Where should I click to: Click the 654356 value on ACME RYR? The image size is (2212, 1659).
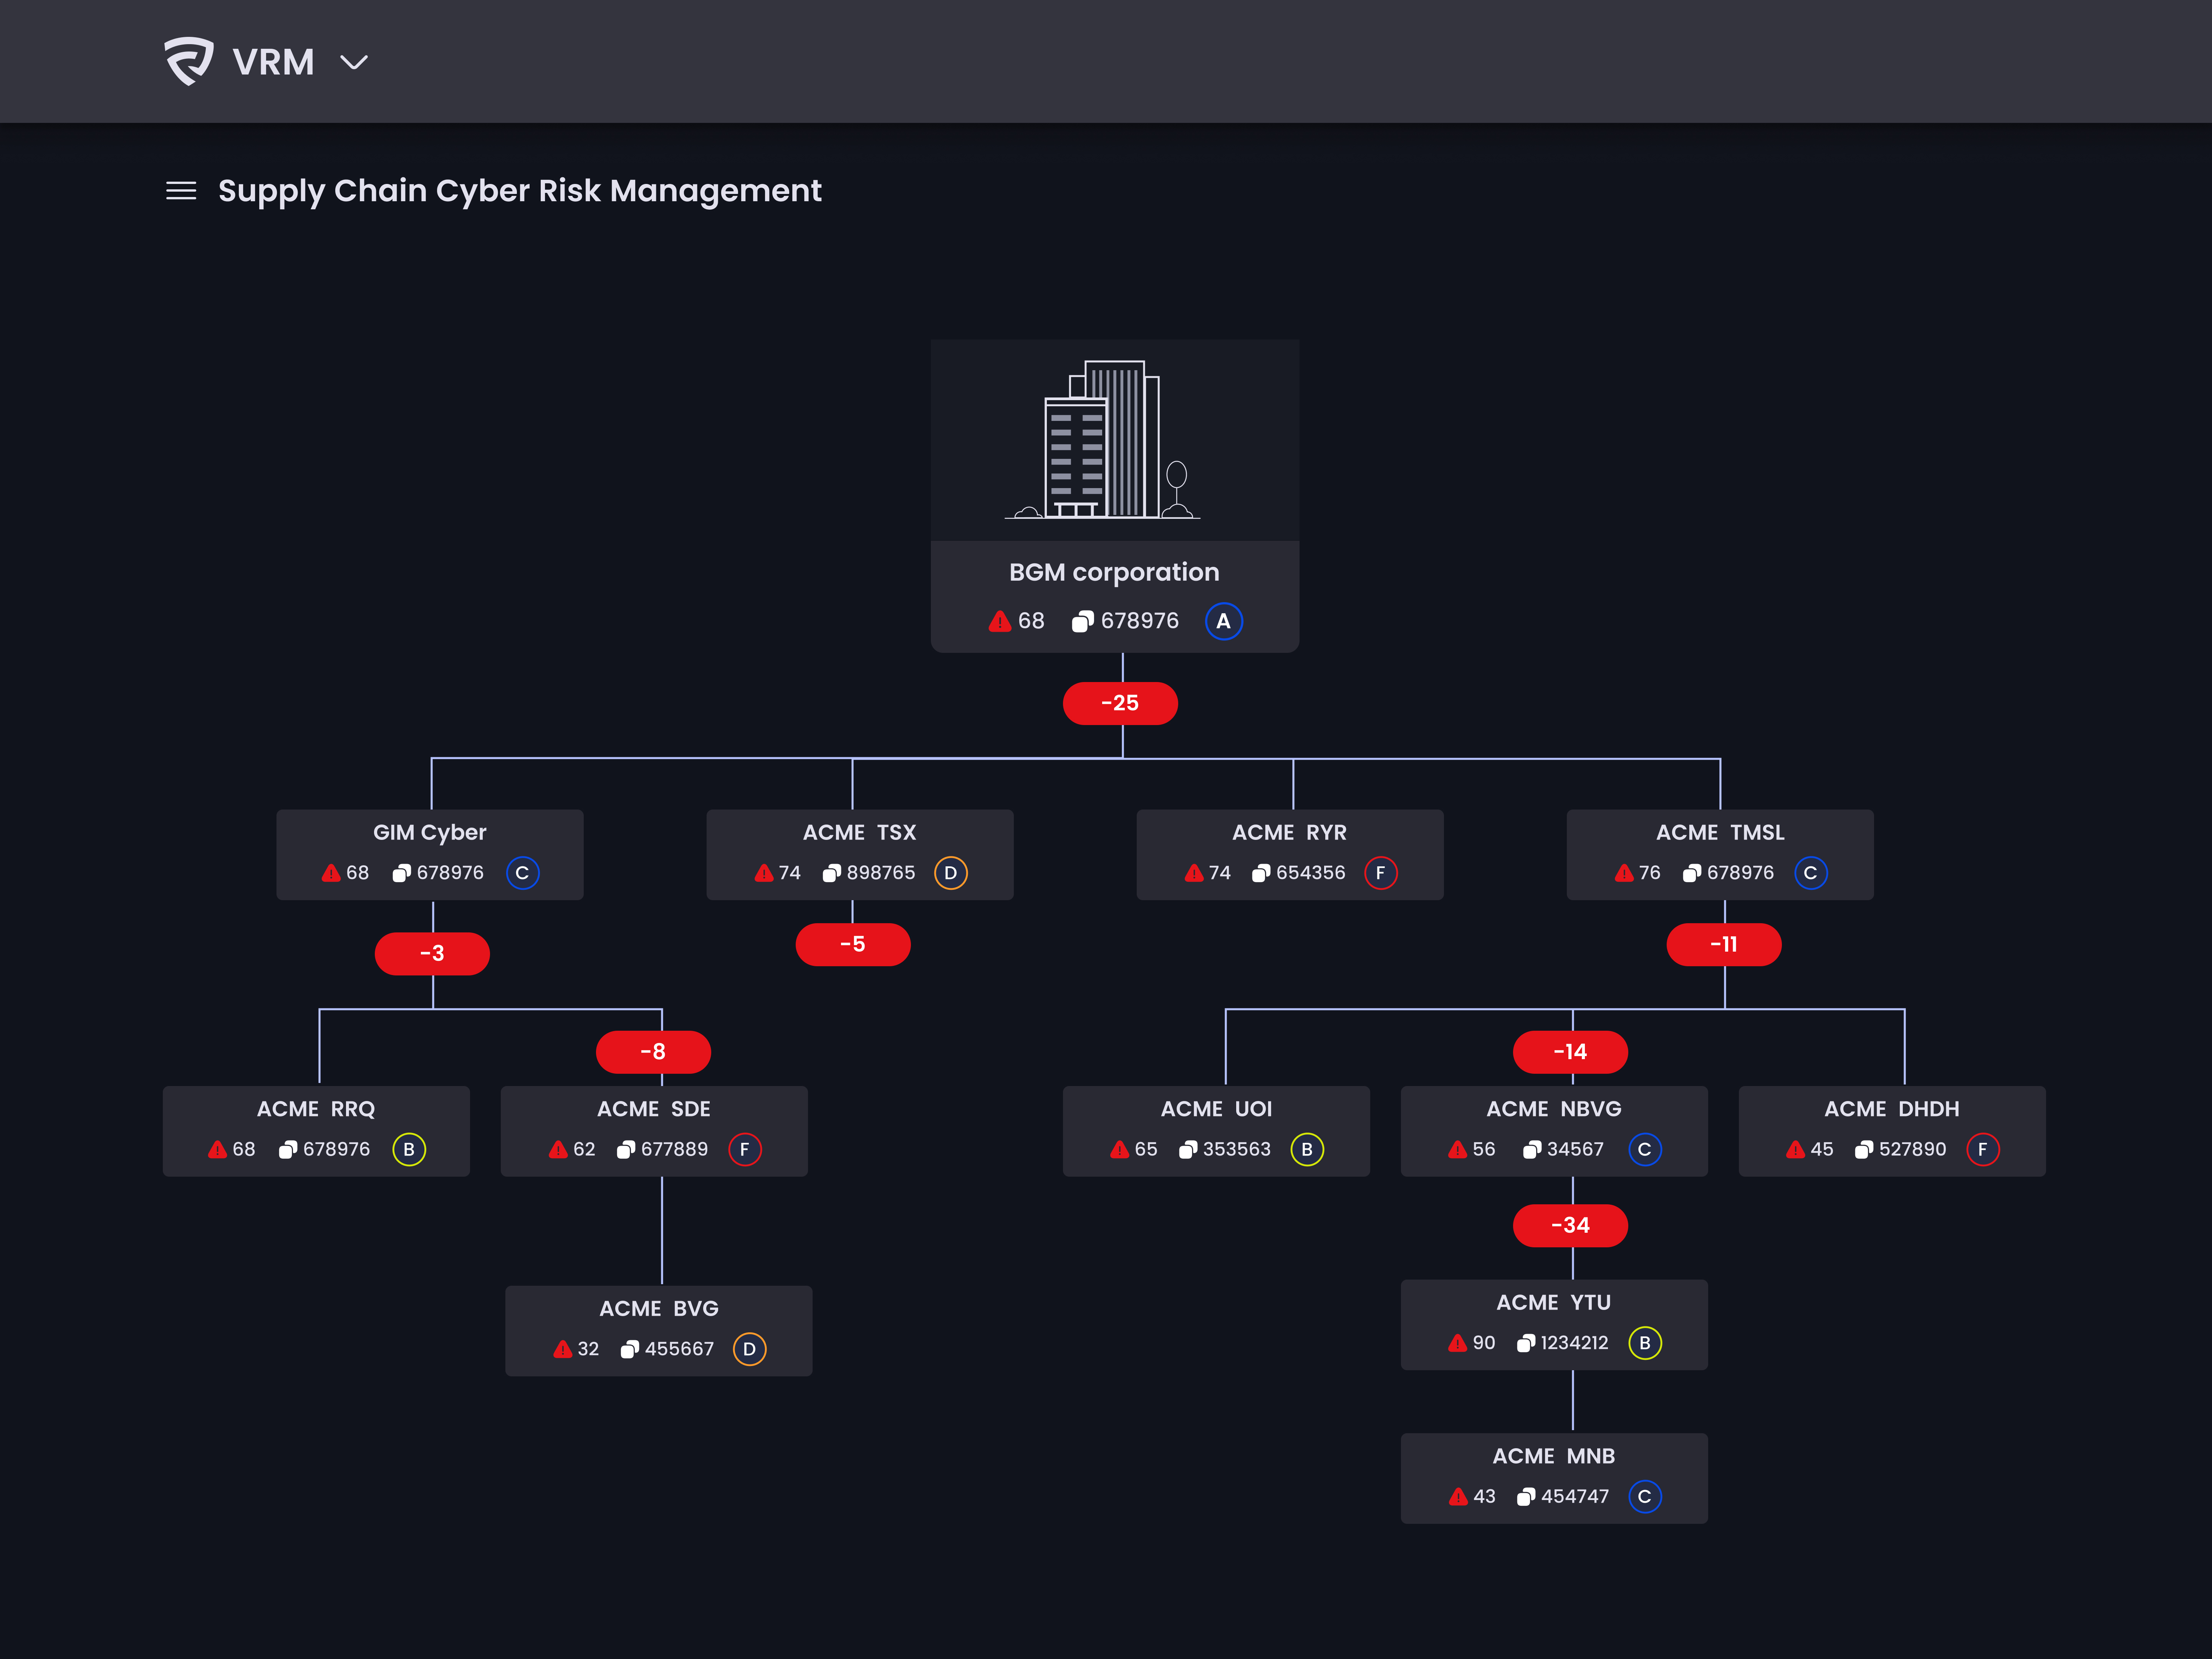(1311, 873)
